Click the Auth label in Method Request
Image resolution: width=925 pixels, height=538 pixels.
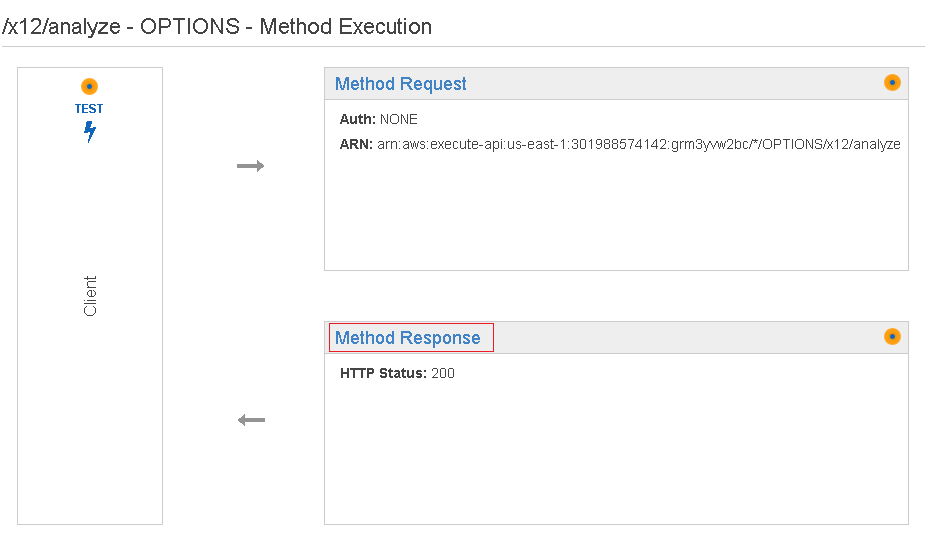(357, 119)
